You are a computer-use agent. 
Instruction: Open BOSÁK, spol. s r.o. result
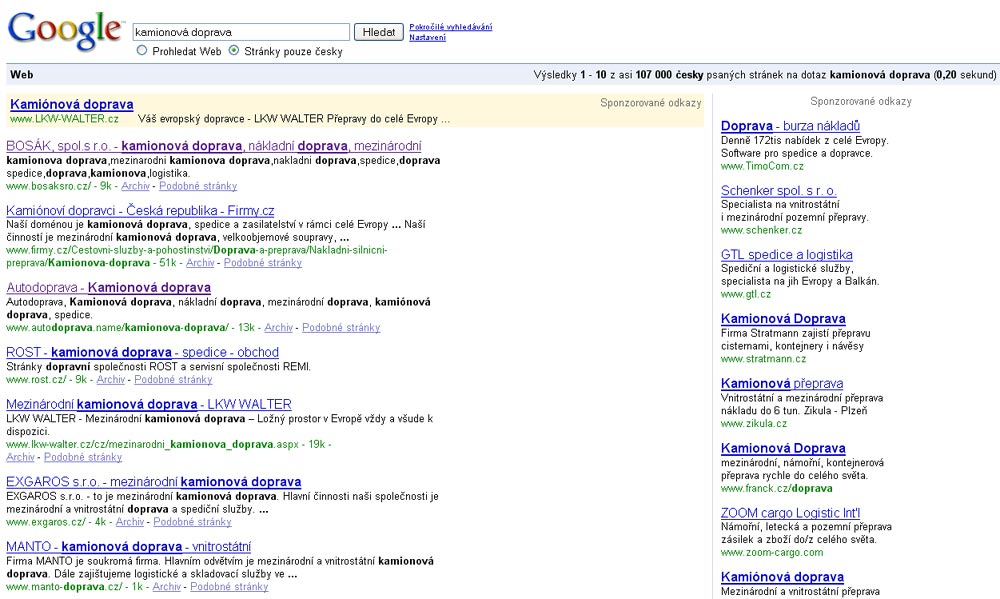click(x=214, y=146)
